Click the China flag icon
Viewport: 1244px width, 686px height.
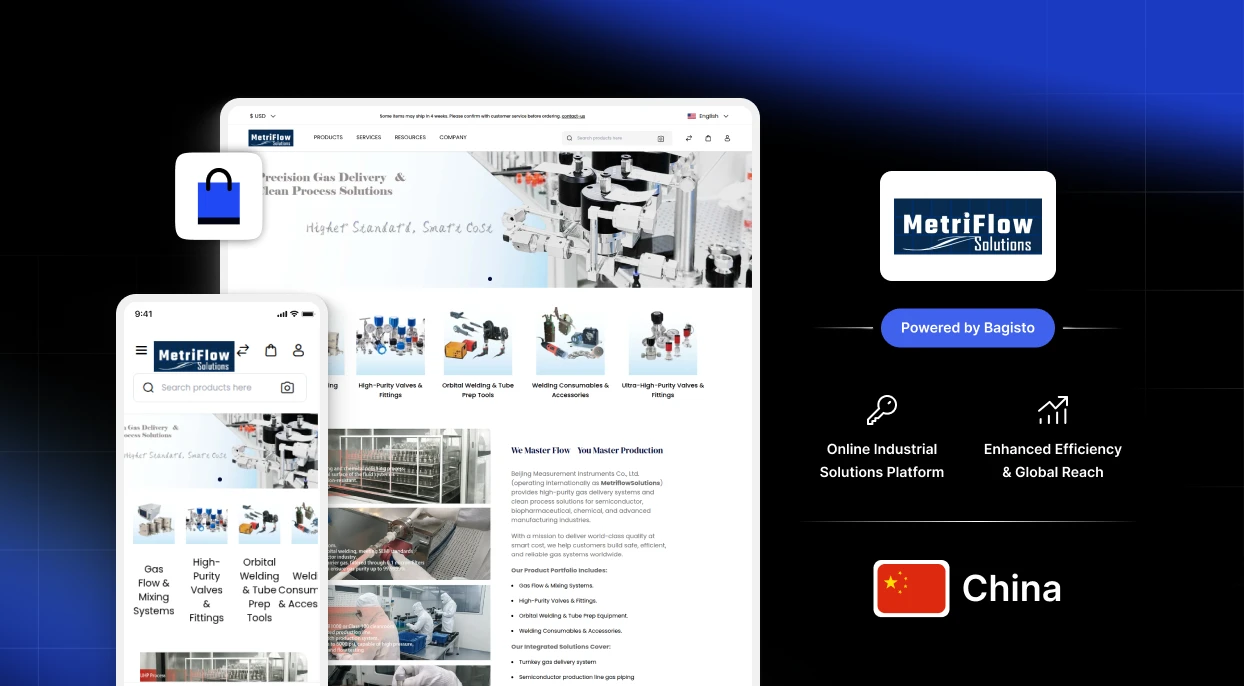[x=911, y=588]
